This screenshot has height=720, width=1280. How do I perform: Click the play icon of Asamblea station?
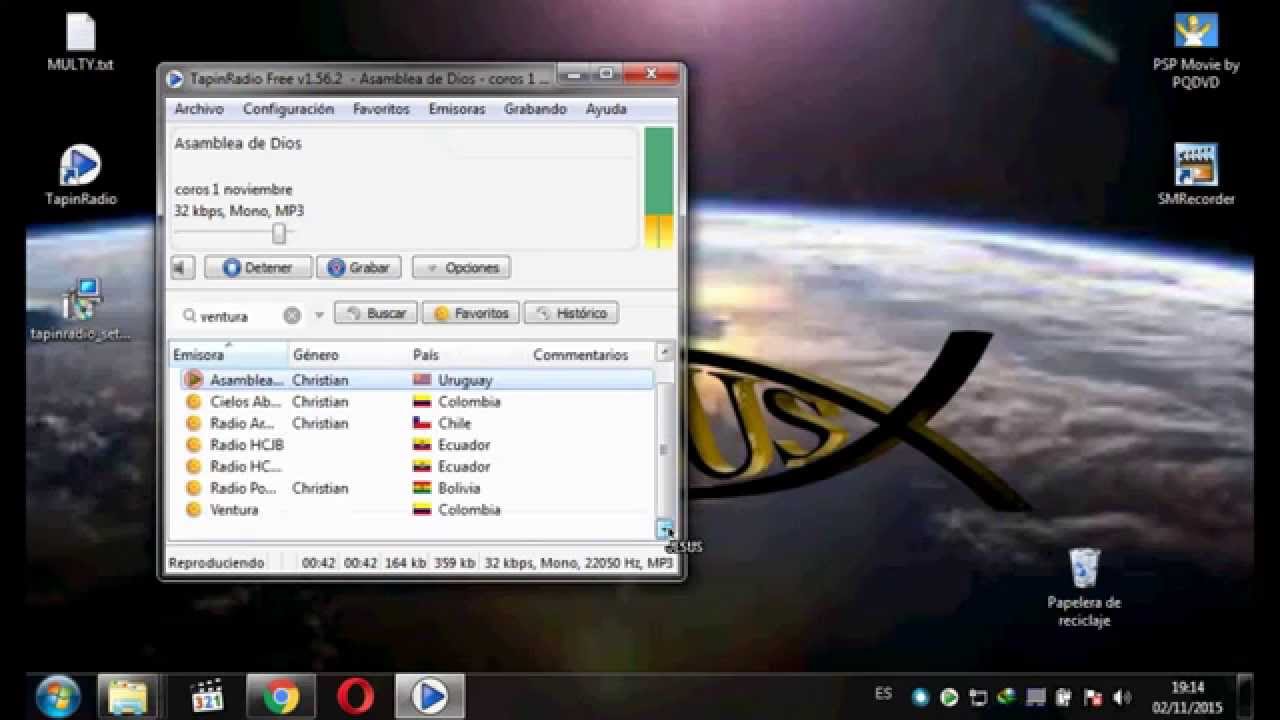[x=194, y=380]
